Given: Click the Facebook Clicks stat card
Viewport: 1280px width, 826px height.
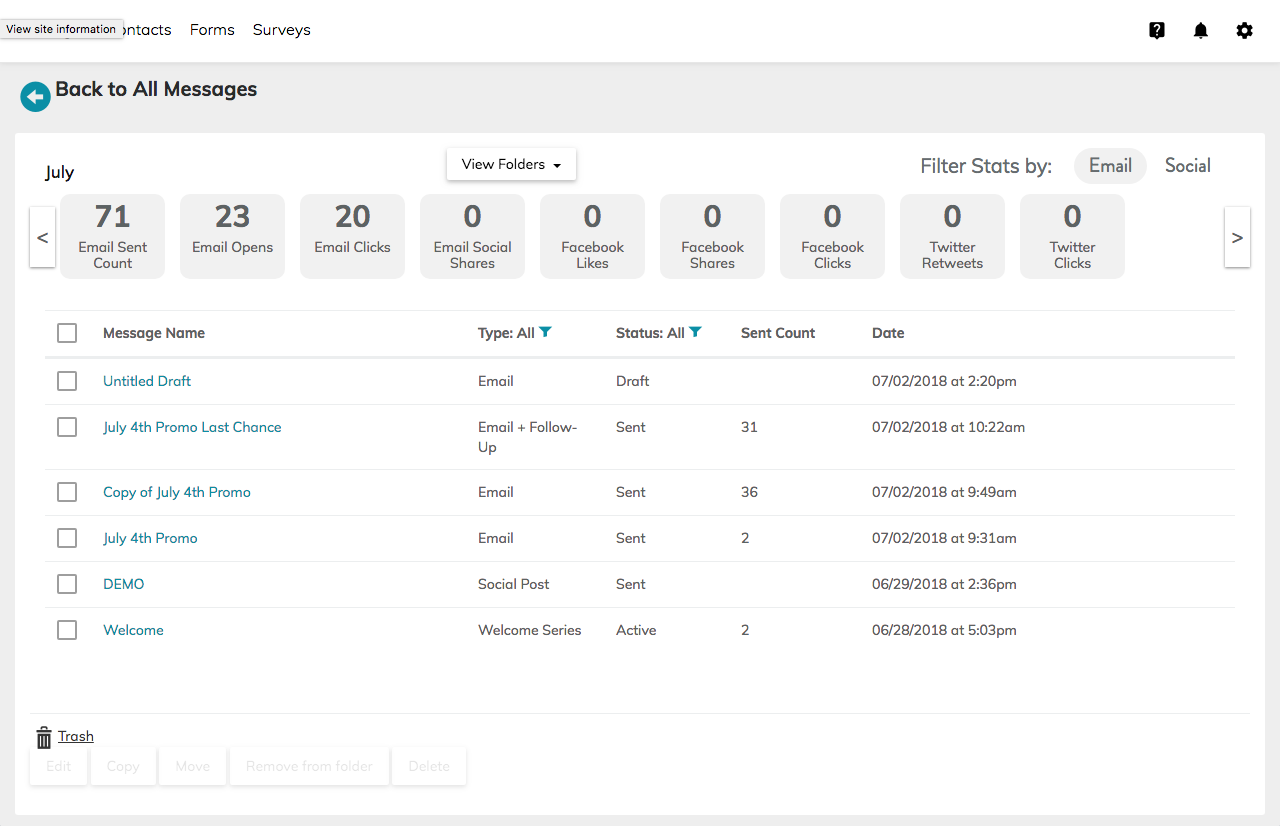Looking at the screenshot, I should tap(832, 236).
